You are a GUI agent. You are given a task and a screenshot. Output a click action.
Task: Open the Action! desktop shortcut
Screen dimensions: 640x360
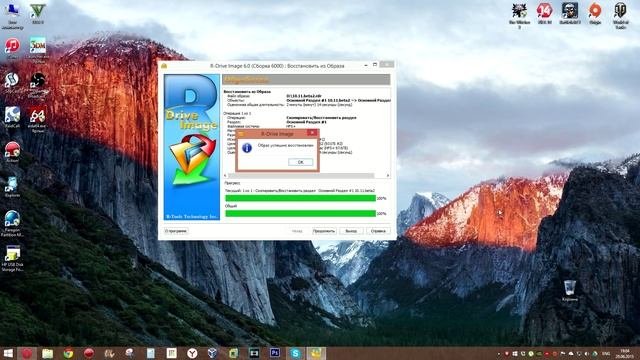(x=12, y=152)
